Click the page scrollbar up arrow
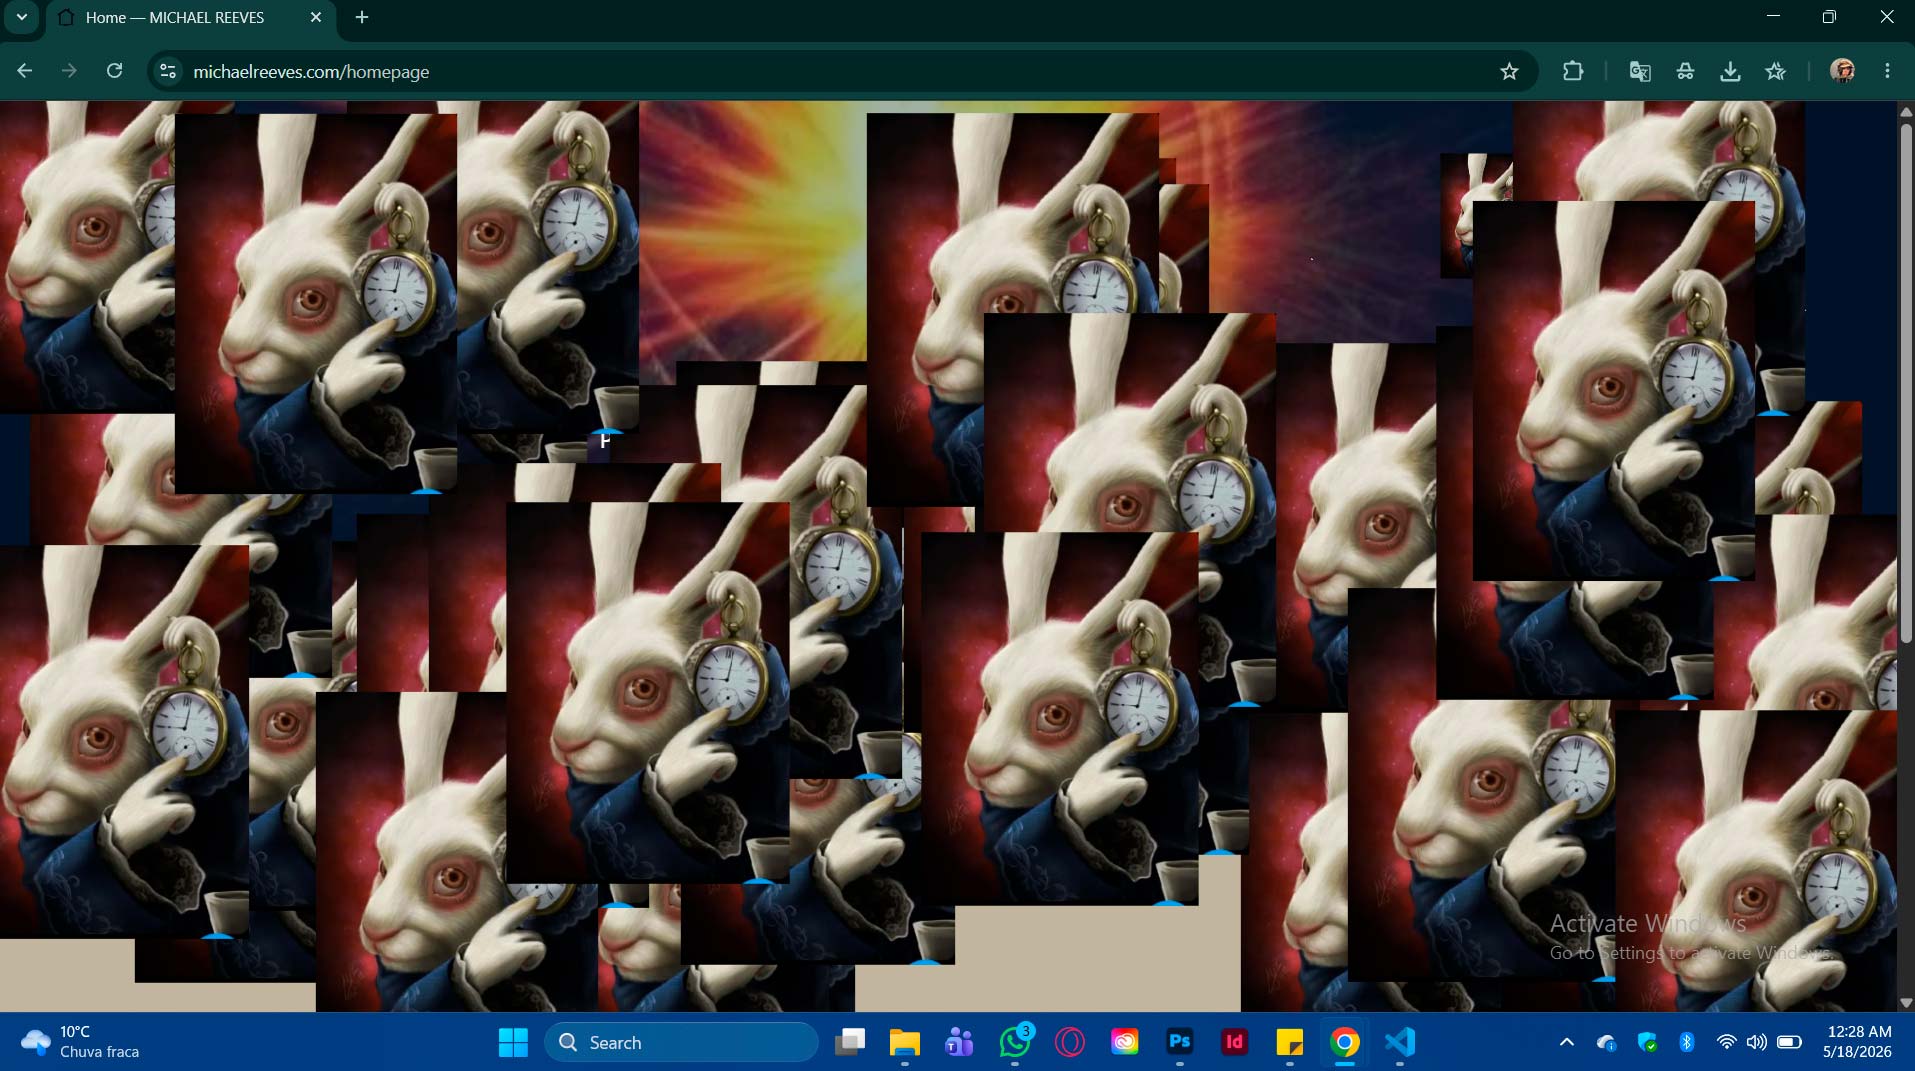The width and height of the screenshot is (1915, 1071). click(x=1906, y=112)
